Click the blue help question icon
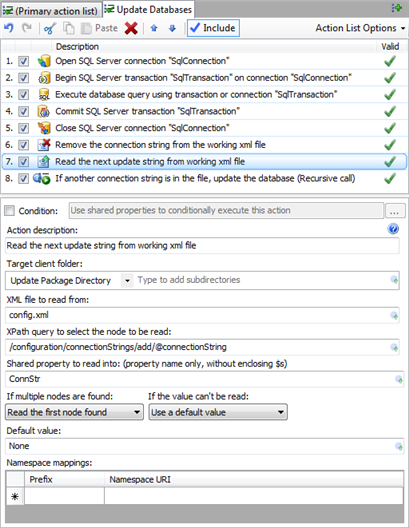Viewport: 409px width, 528px height. pos(393,229)
